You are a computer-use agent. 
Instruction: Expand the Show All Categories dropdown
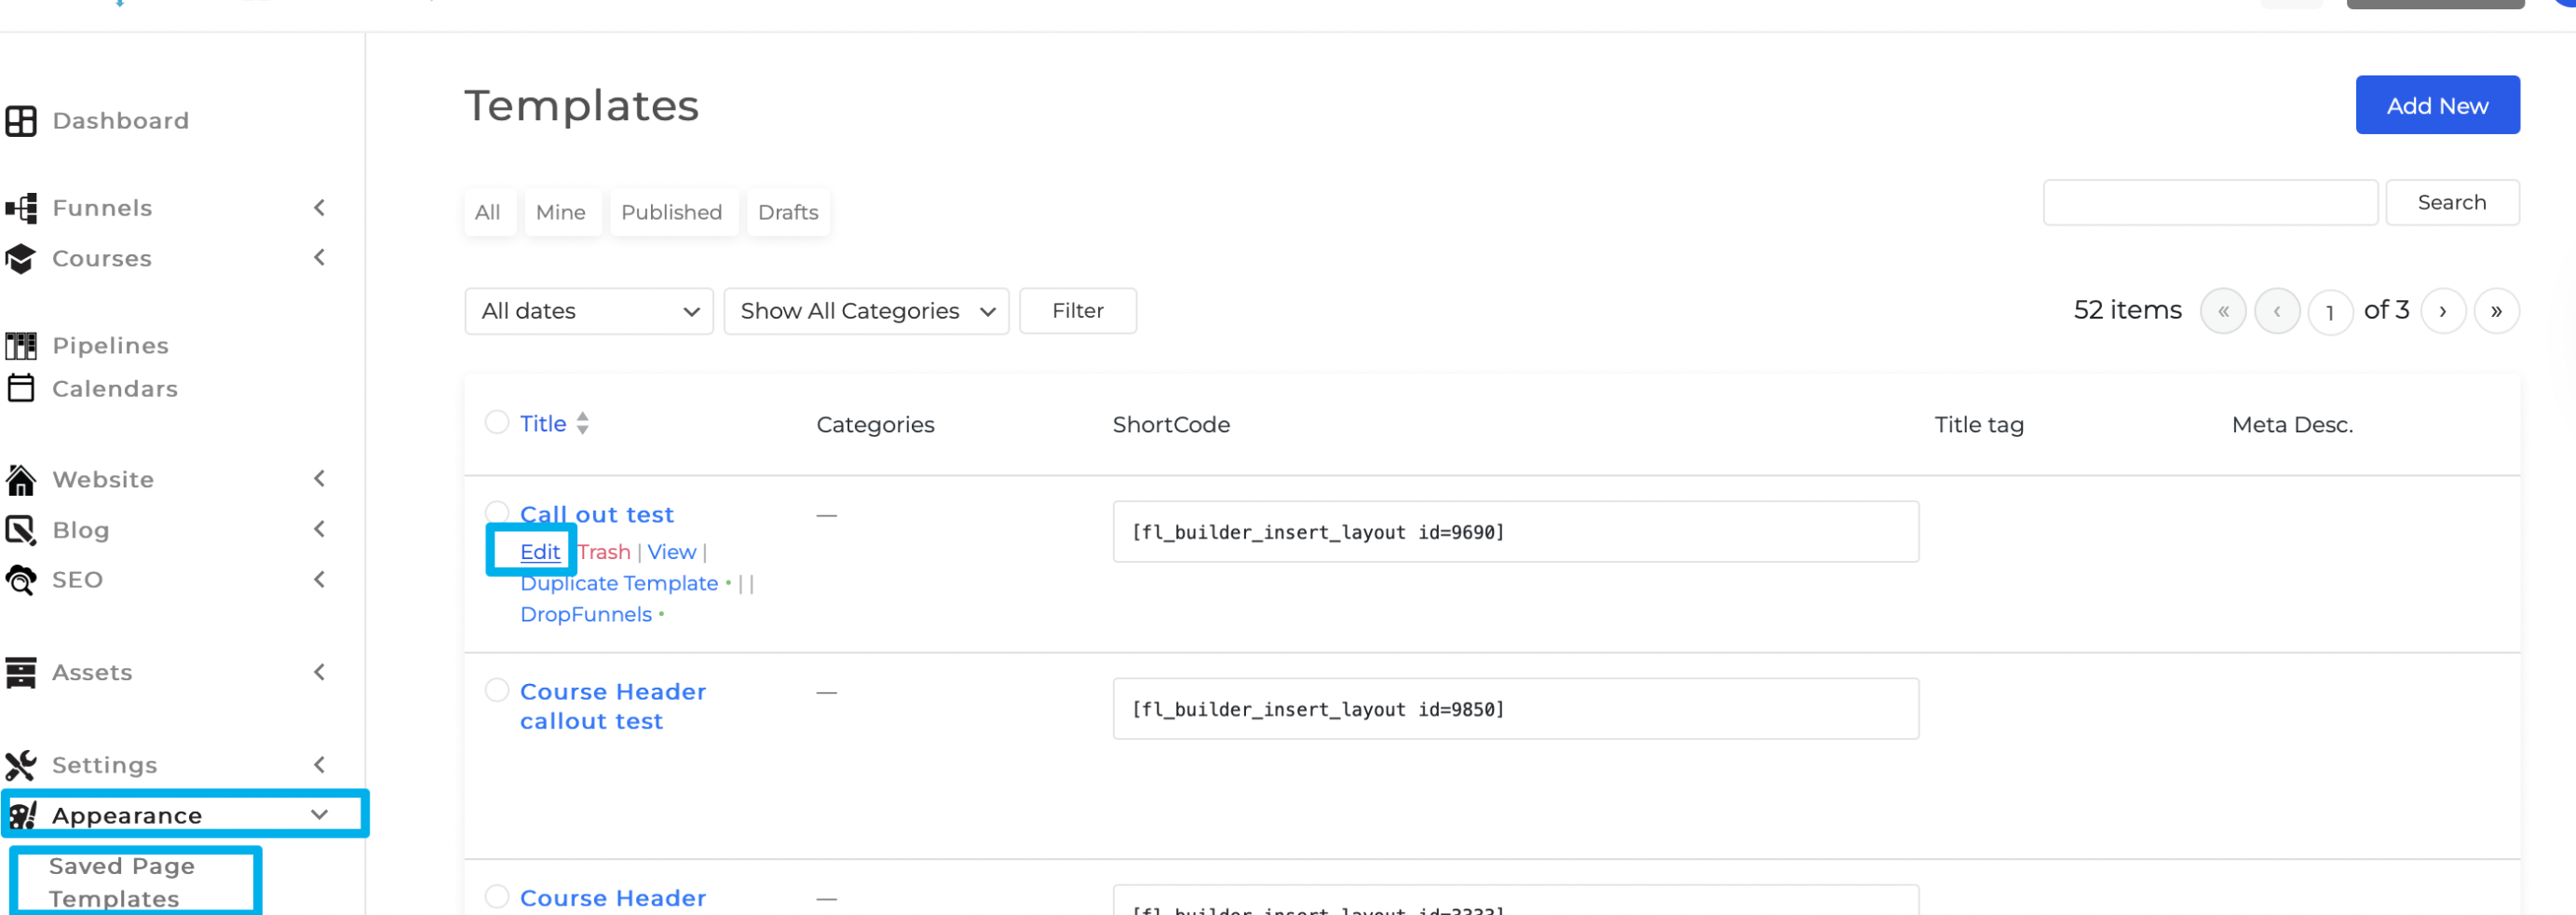coord(866,310)
